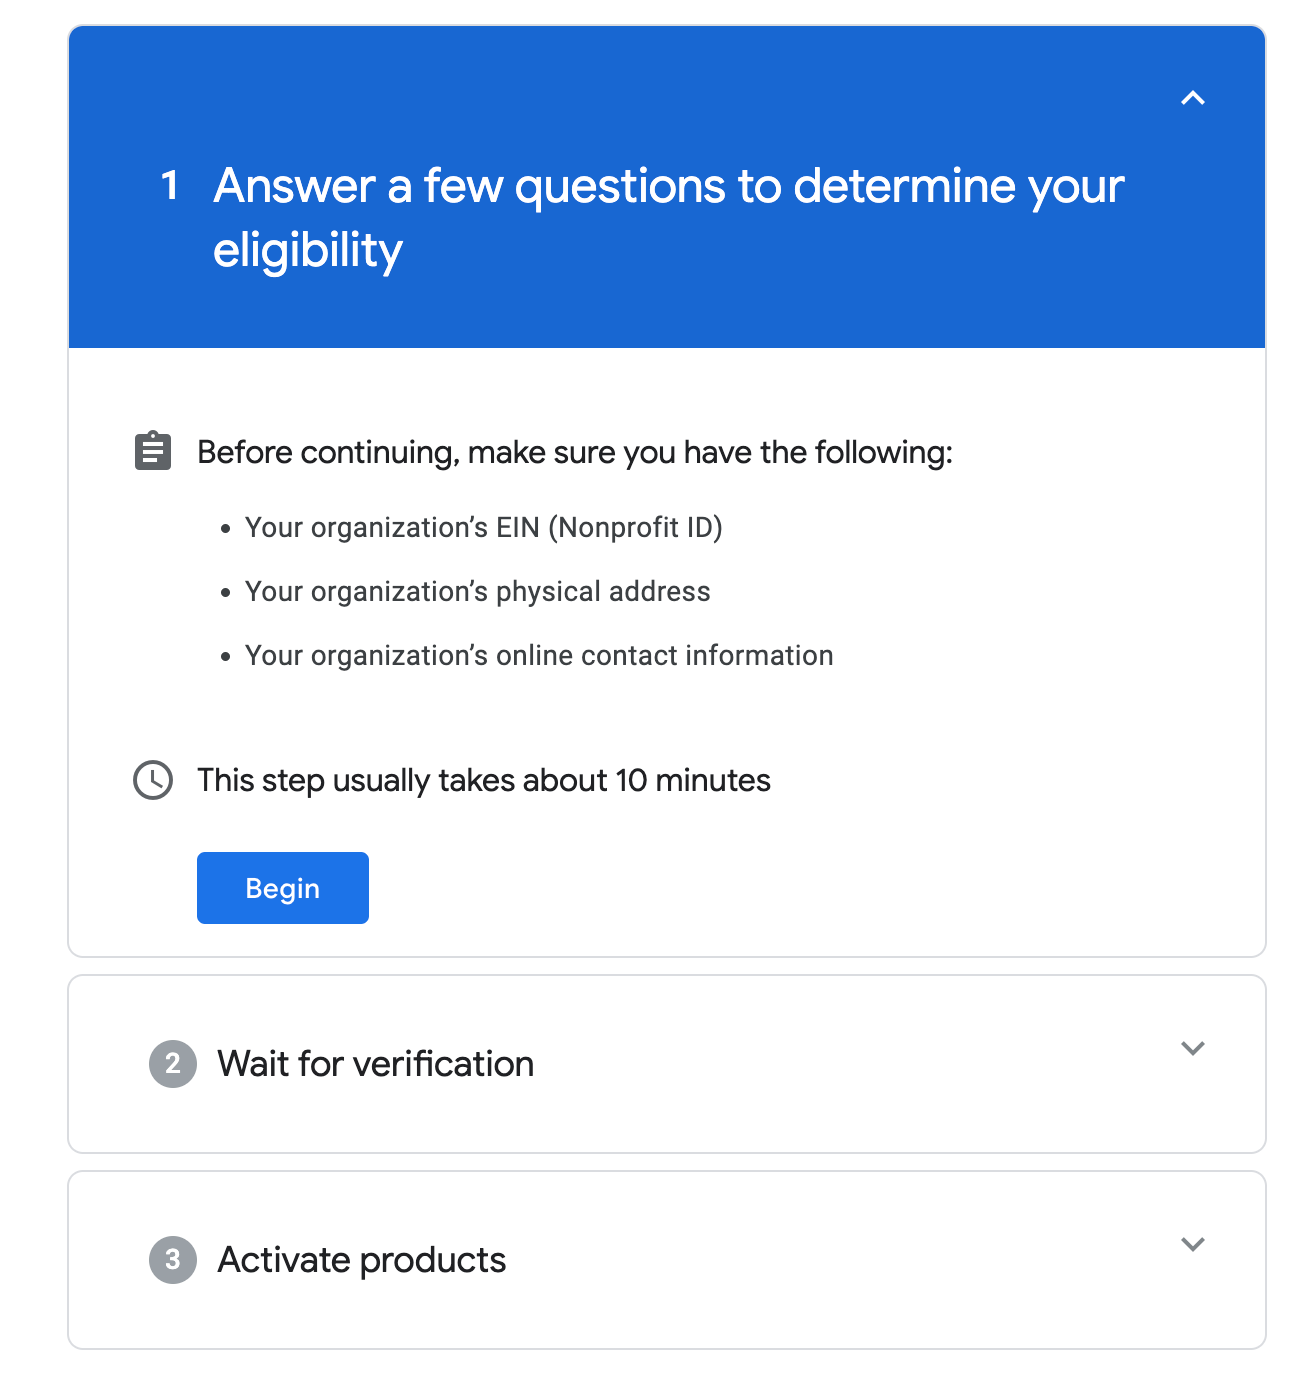Image resolution: width=1316 pixels, height=1396 pixels.
Task: Select the eligibility questions heading
Action: tap(668, 218)
